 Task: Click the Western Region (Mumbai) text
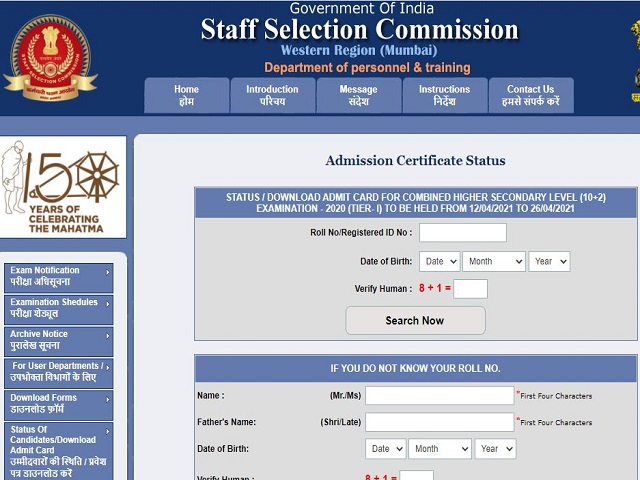[359, 50]
